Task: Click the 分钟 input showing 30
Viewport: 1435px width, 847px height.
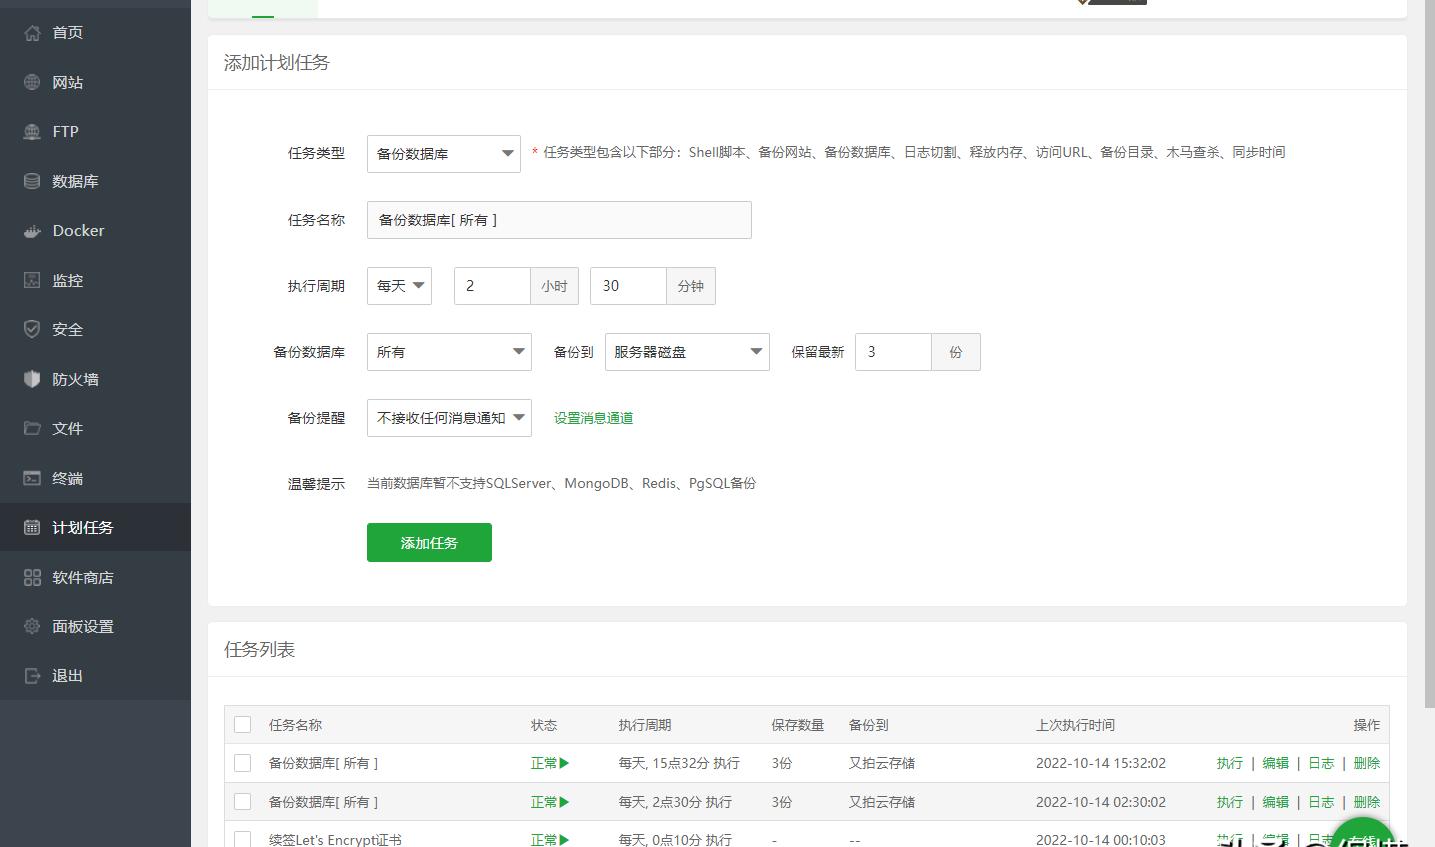Action: (628, 286)
